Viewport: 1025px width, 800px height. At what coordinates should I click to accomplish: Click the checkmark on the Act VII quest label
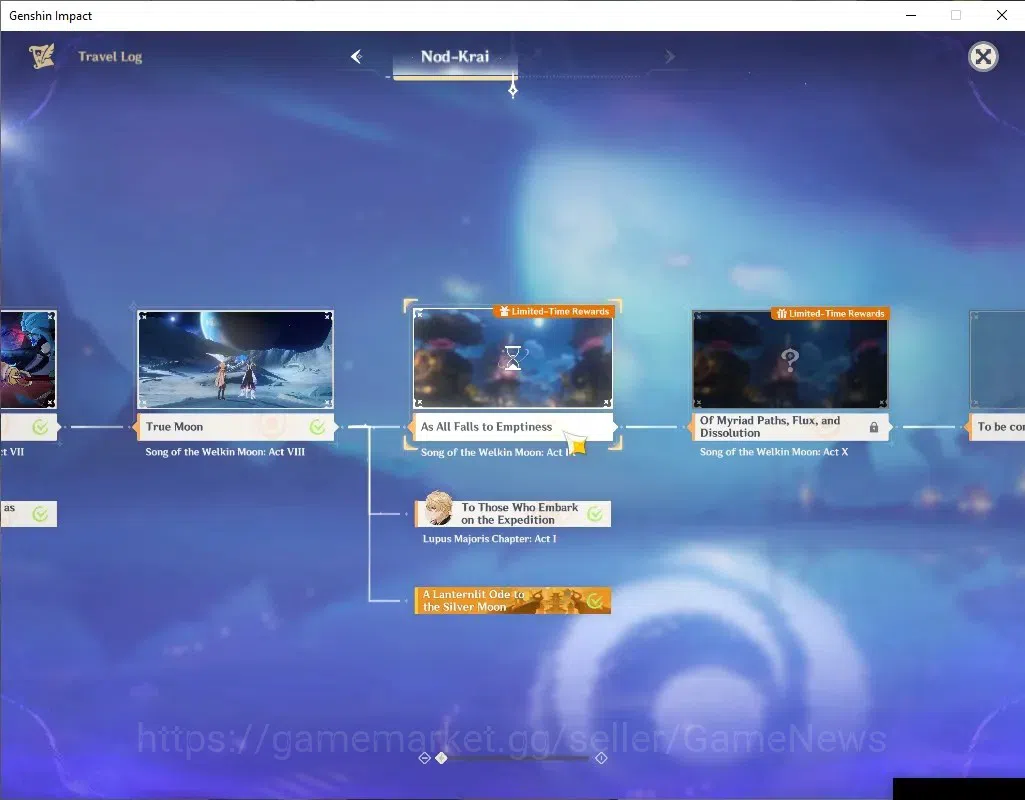(40, 427)
